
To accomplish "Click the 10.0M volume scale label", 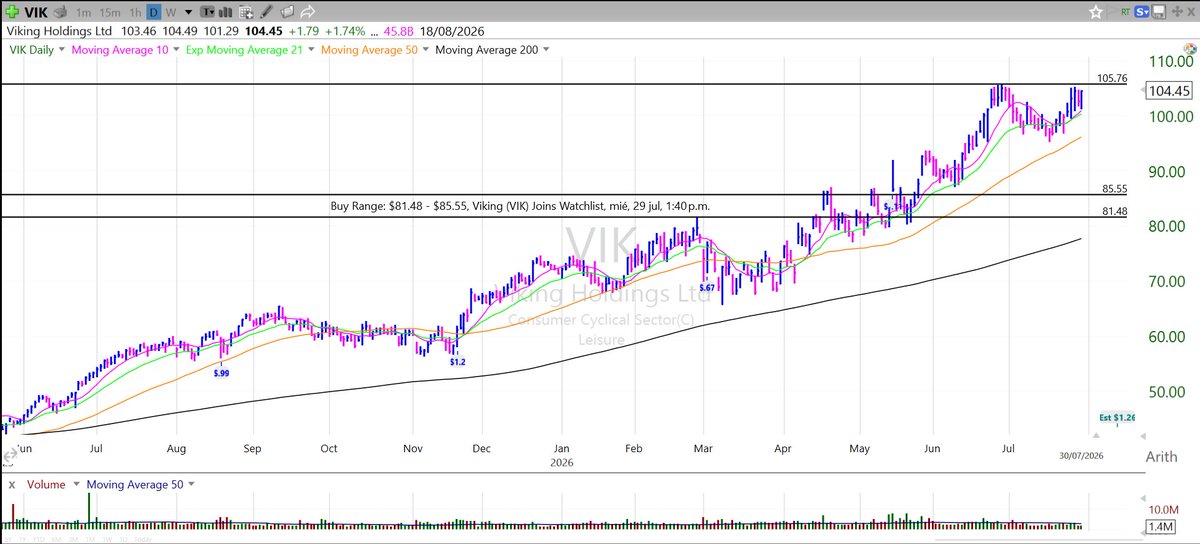I will [1166, 509].
